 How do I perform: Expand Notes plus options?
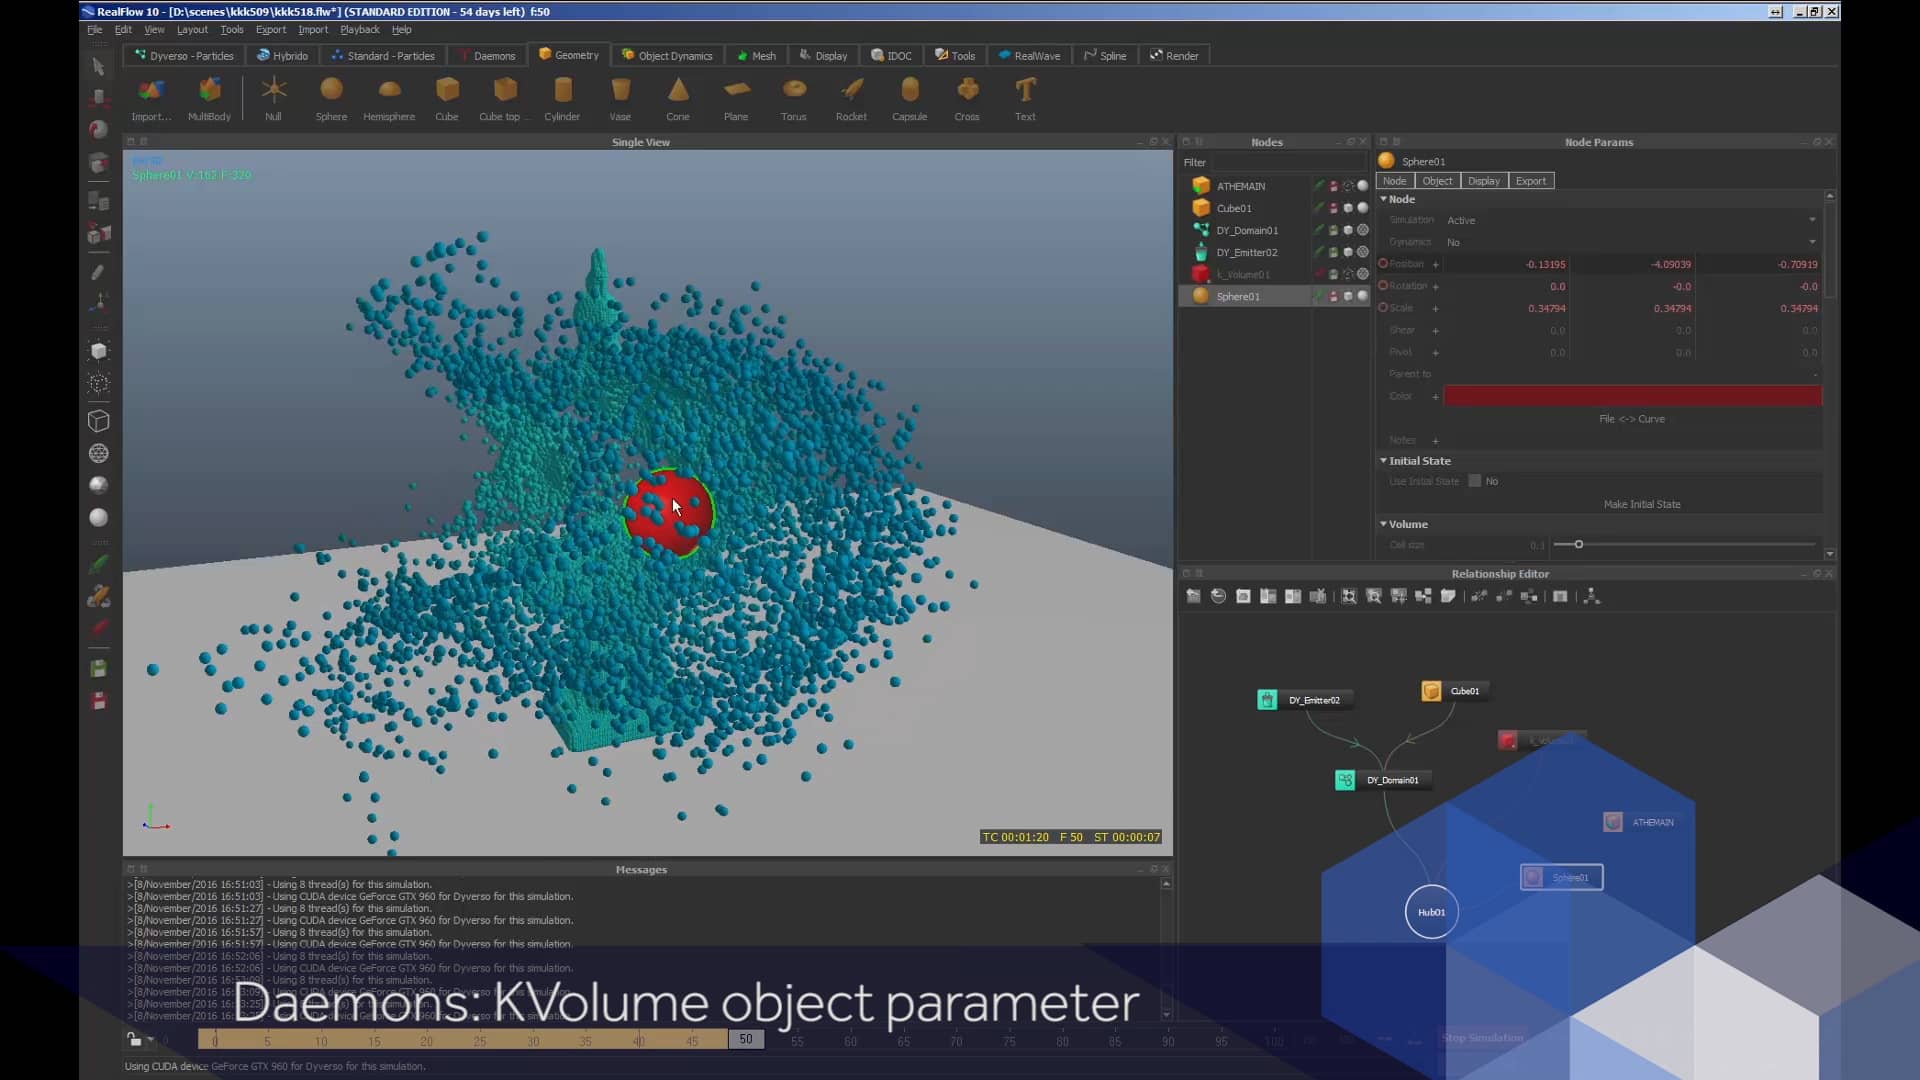coord(1435,441)
